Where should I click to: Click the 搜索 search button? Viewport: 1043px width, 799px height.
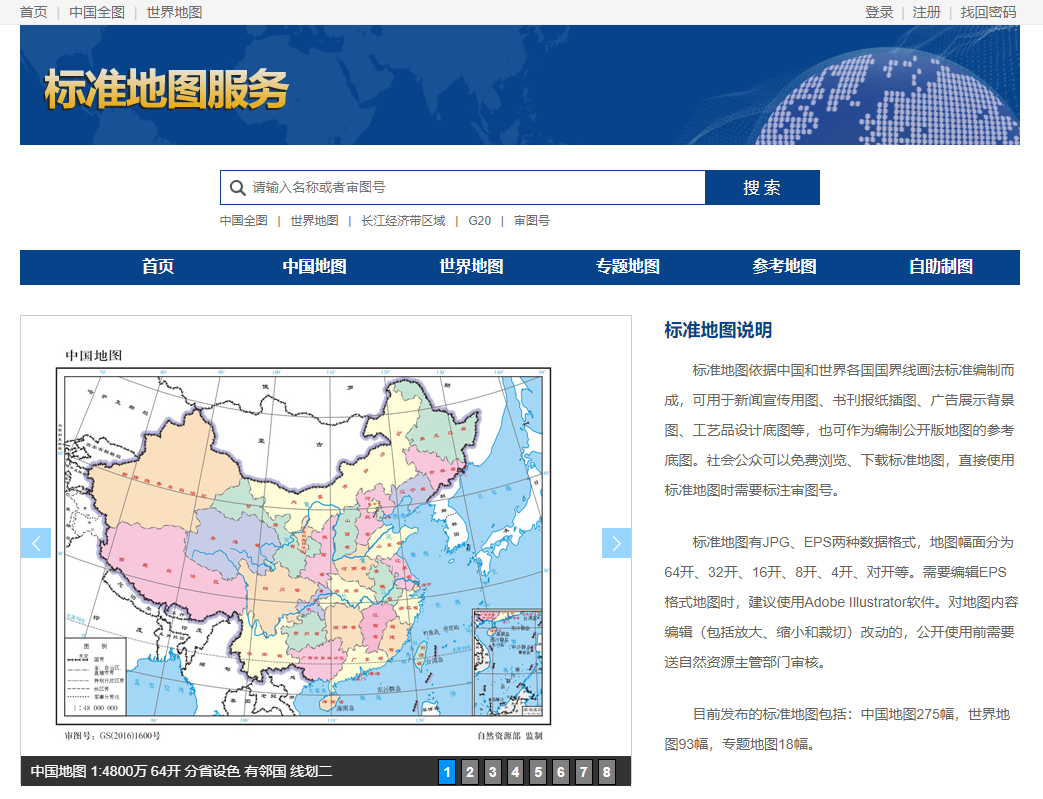[762, 188]
